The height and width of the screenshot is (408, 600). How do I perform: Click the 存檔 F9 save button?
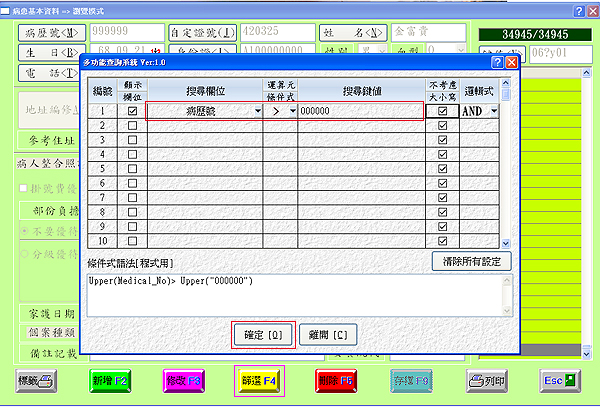click(x=408, y=381)
